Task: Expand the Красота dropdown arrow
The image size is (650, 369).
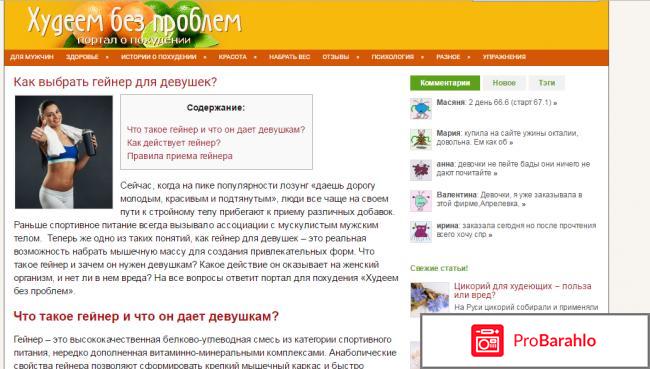Action: (x=255, y=57)
